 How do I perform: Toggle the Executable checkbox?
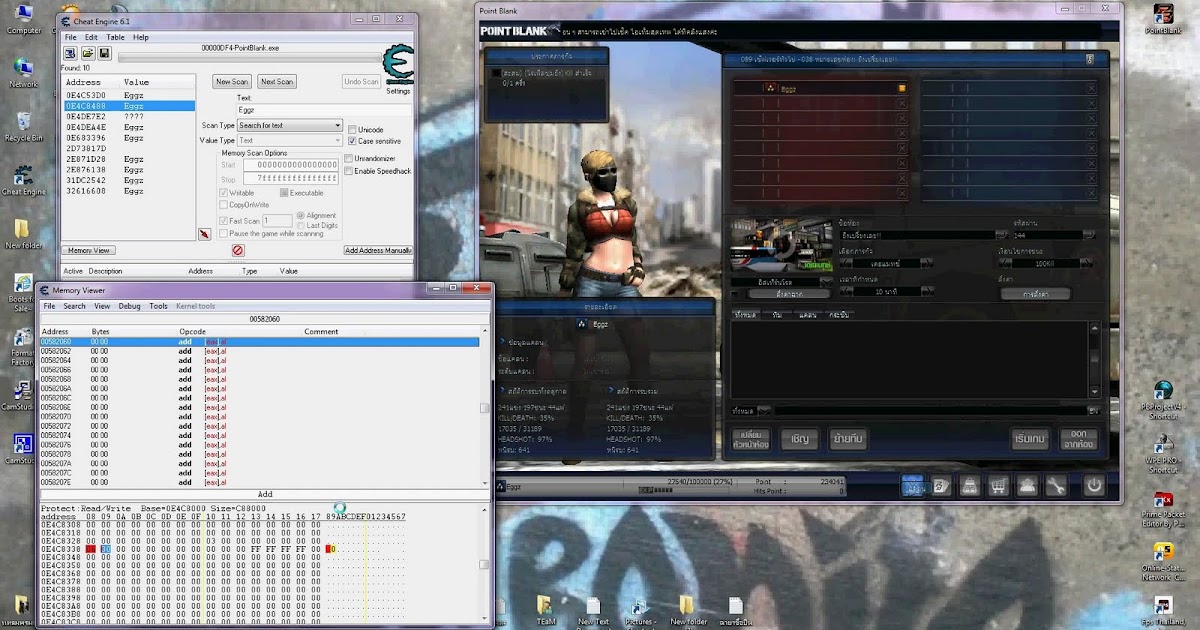click(x=285, y=192)
